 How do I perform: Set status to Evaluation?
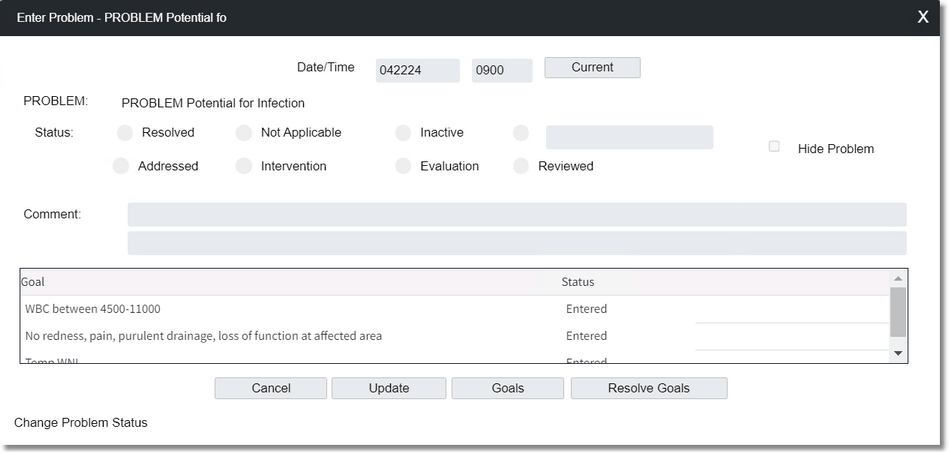point(403,166)
